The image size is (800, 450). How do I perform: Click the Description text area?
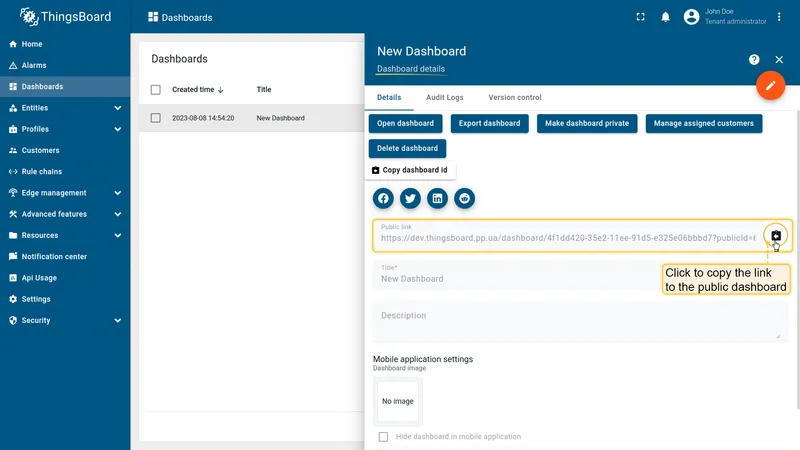(x=581, y=322)
